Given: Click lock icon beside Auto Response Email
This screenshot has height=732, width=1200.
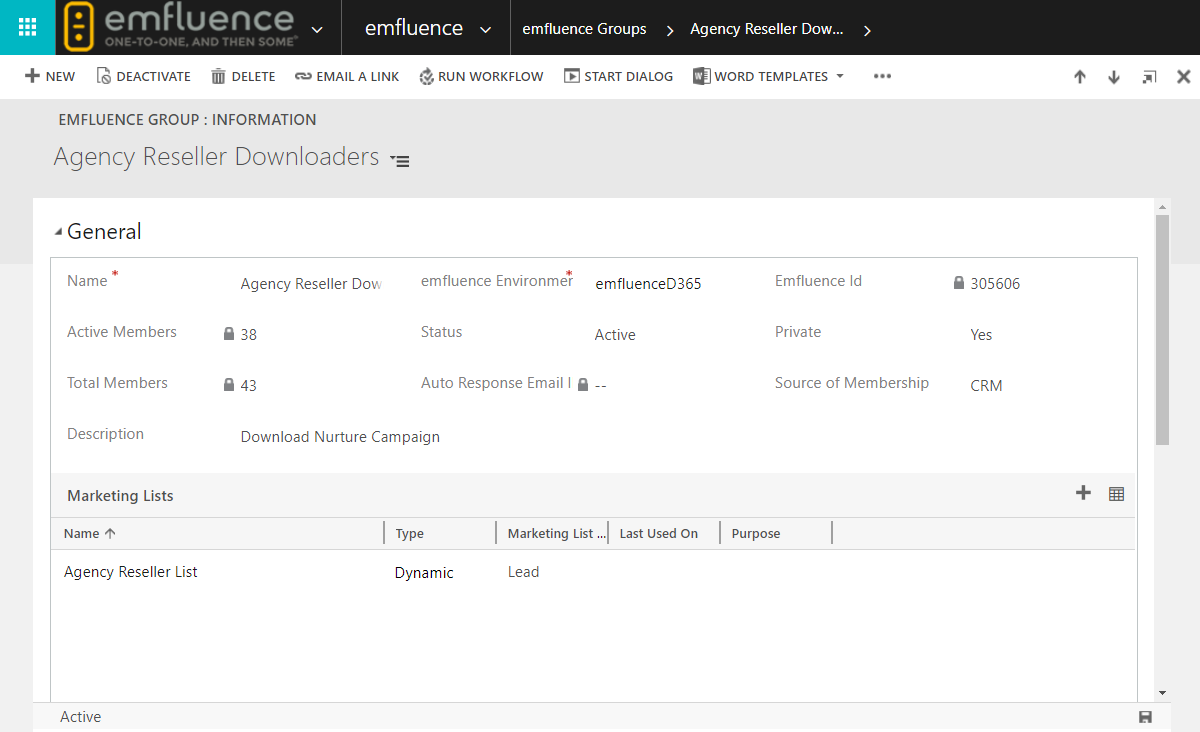Looking at the screenshot, I should pyautogui.click(x=583, y=385).
